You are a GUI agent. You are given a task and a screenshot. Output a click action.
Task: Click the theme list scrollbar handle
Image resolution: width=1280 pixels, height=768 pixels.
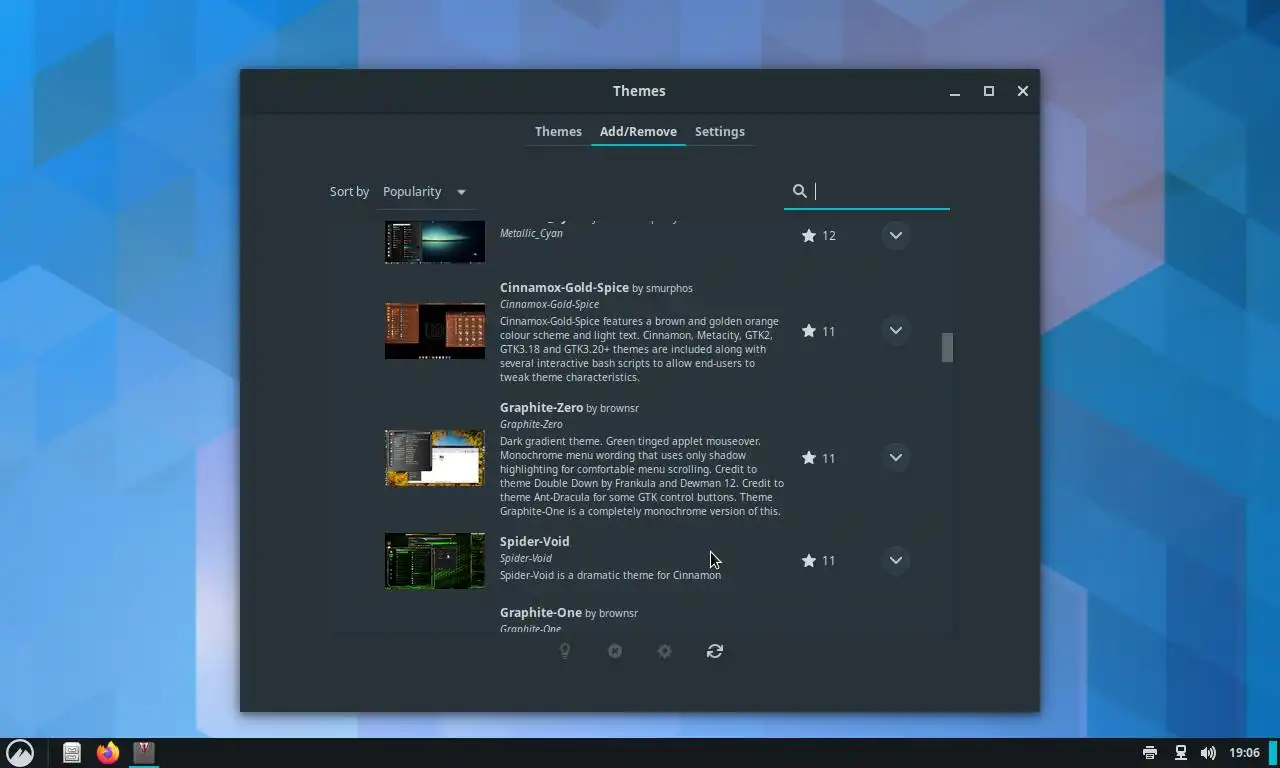click(x=947, y=348)
